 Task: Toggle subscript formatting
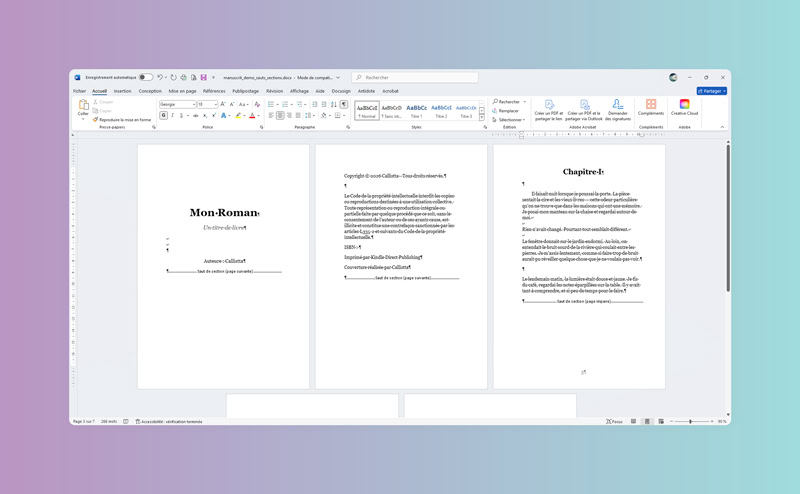[205, 116]
